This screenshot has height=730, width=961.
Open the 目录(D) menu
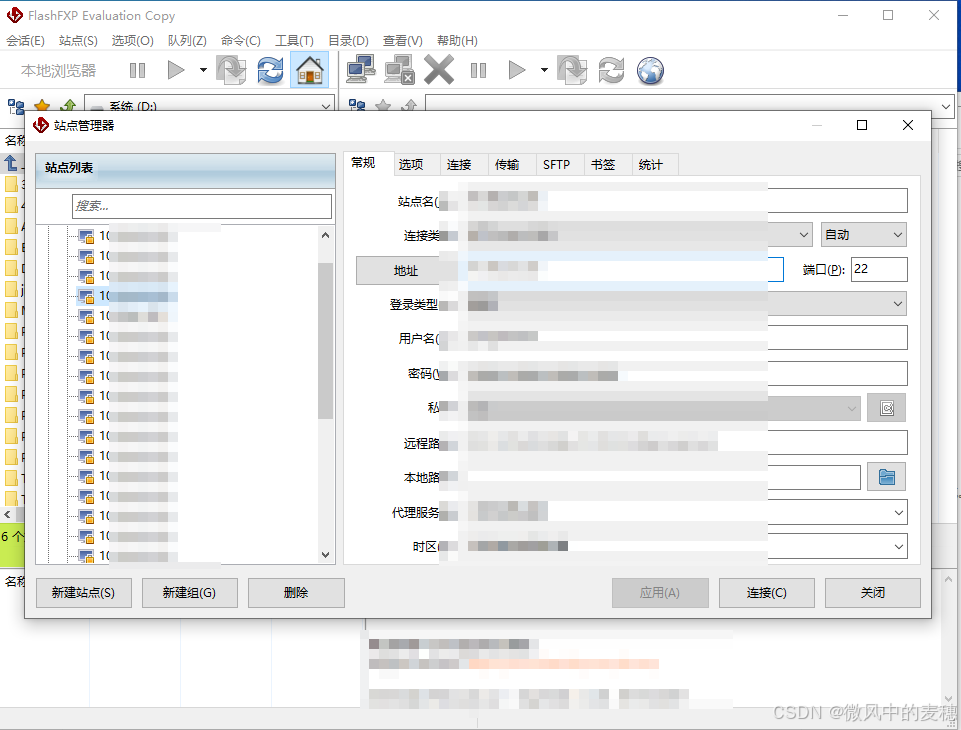point(348,40)
